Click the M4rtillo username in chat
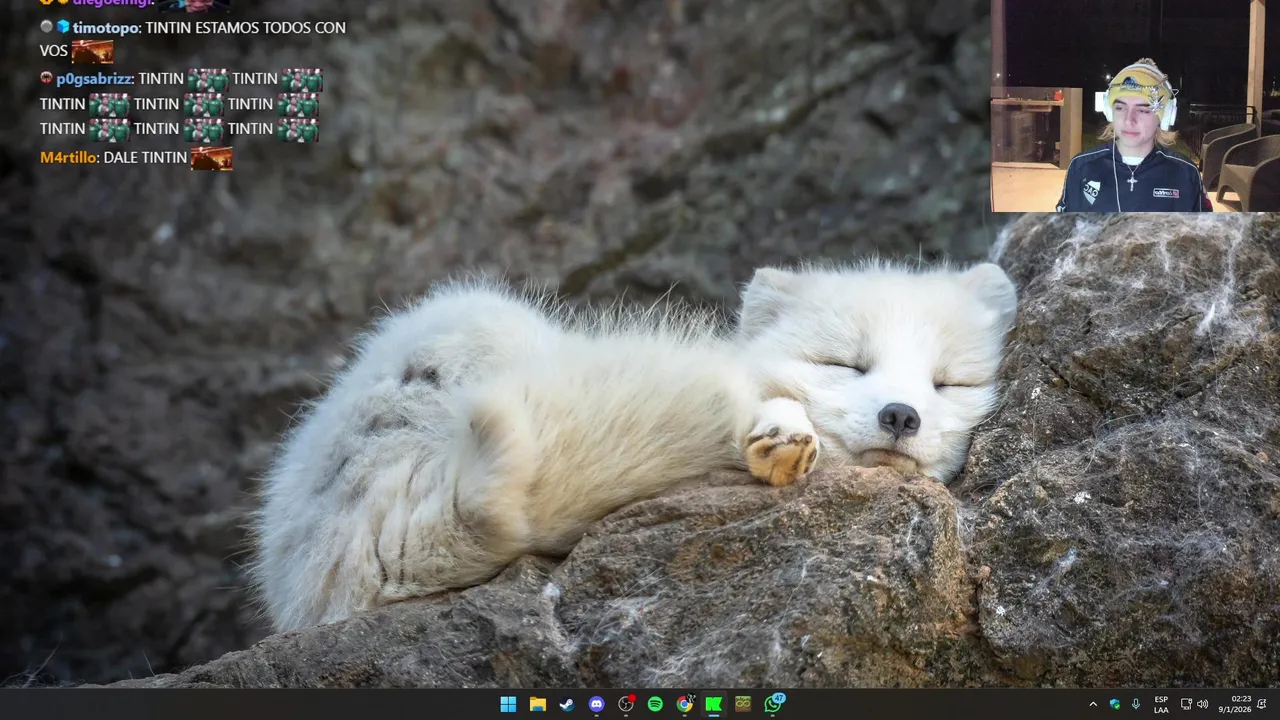1280x720 pixels. click(x=69, y=158)
